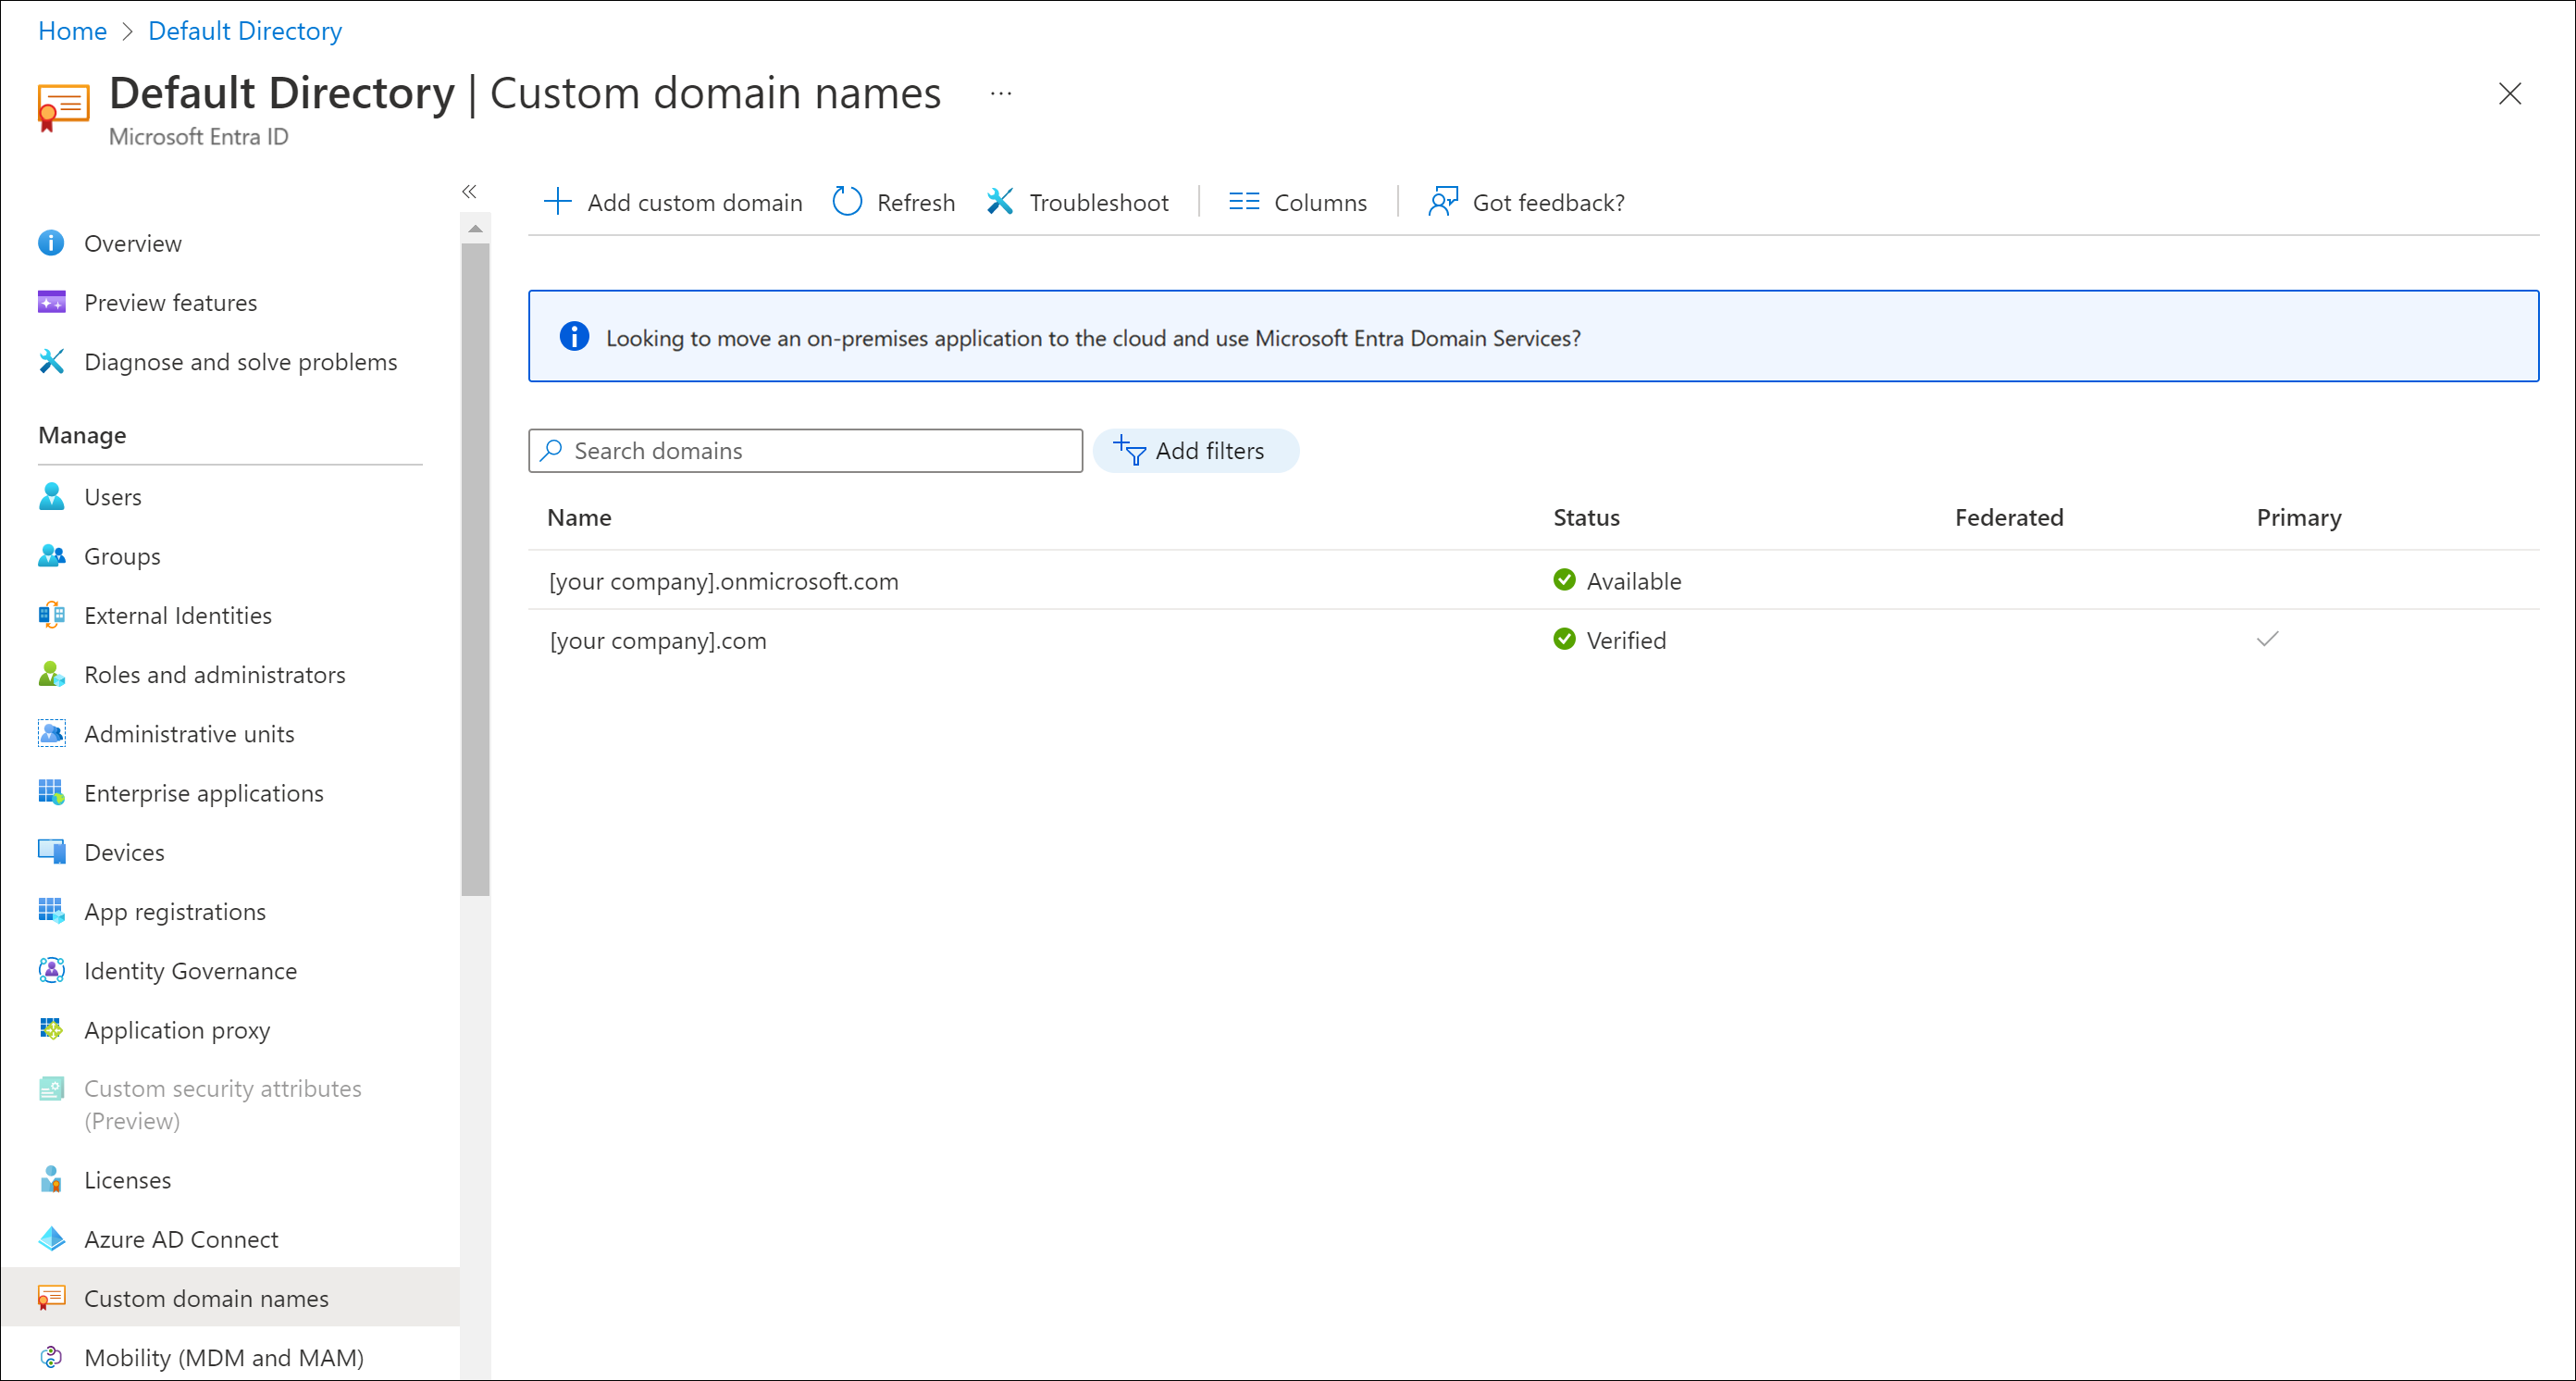Open the more options ellipsis menu

click(1001, 94)
